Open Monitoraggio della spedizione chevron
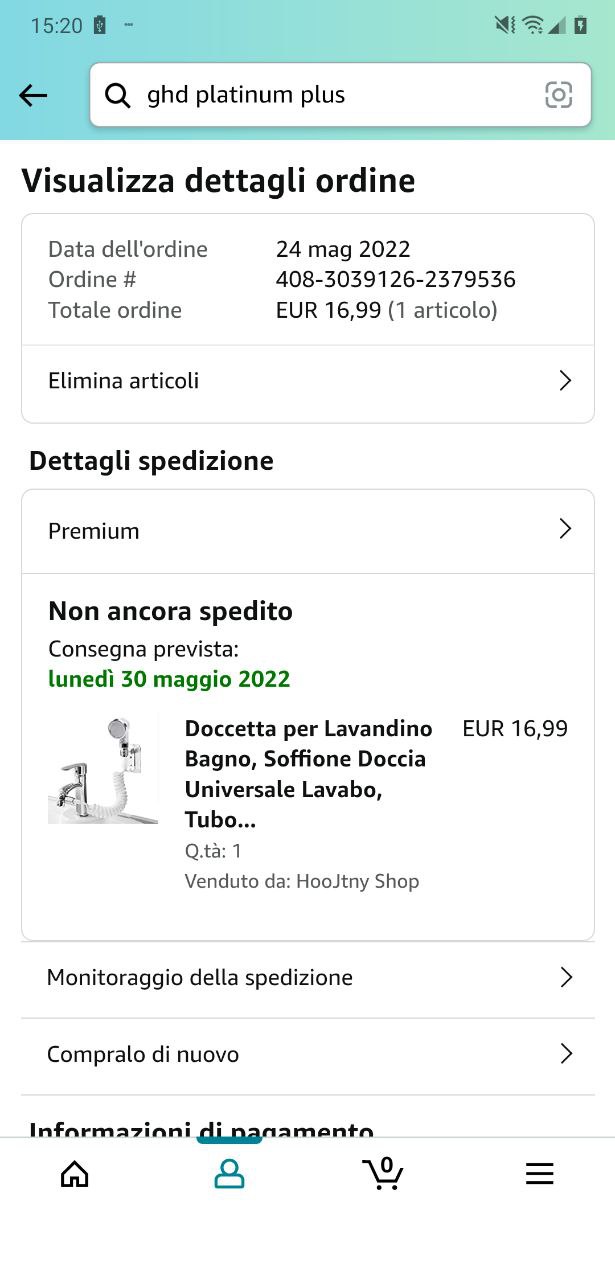615x1280 pixels. pyautogui.click(x=566, y=977)
